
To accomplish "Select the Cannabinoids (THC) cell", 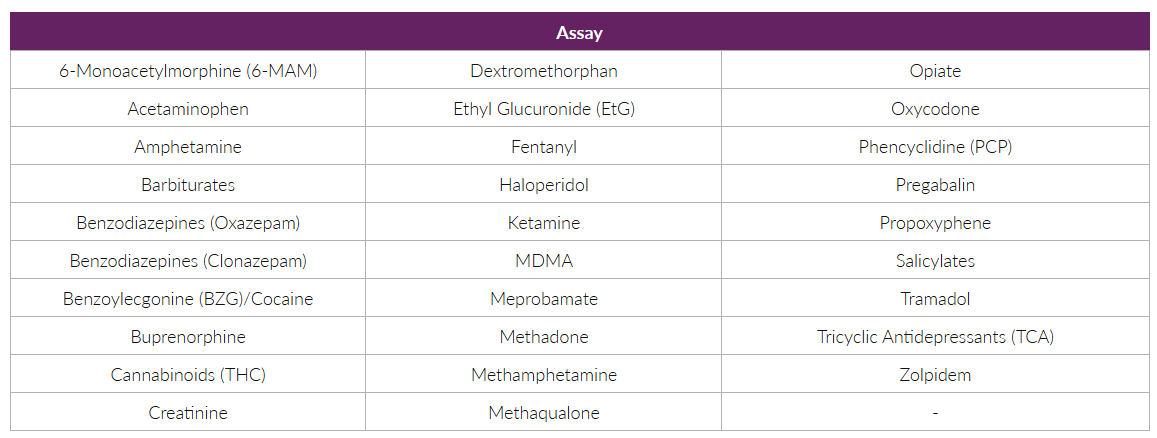I will 188,375.
